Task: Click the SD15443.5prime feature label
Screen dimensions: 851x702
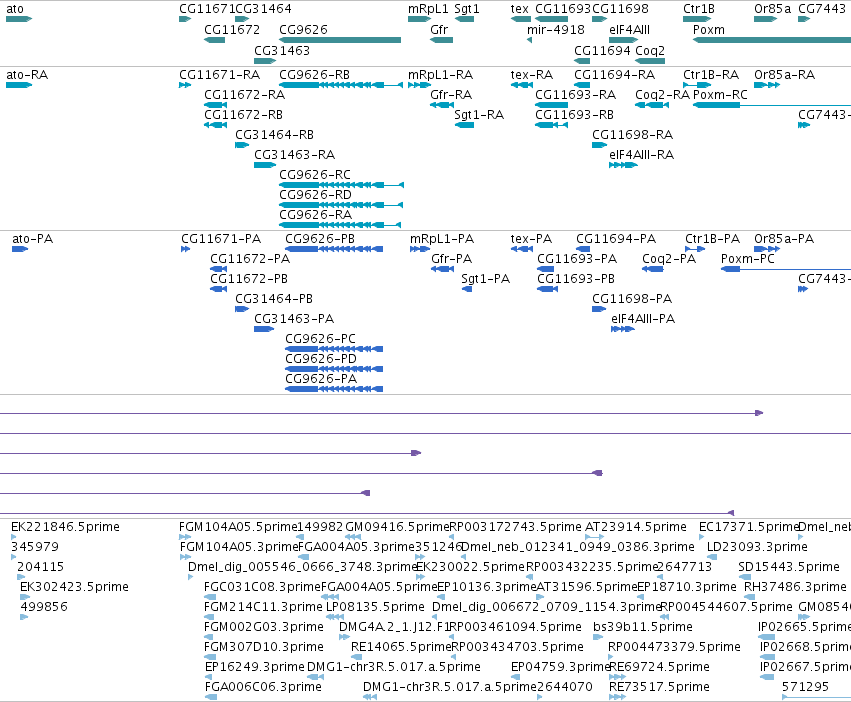Action: tap(789, 566)
